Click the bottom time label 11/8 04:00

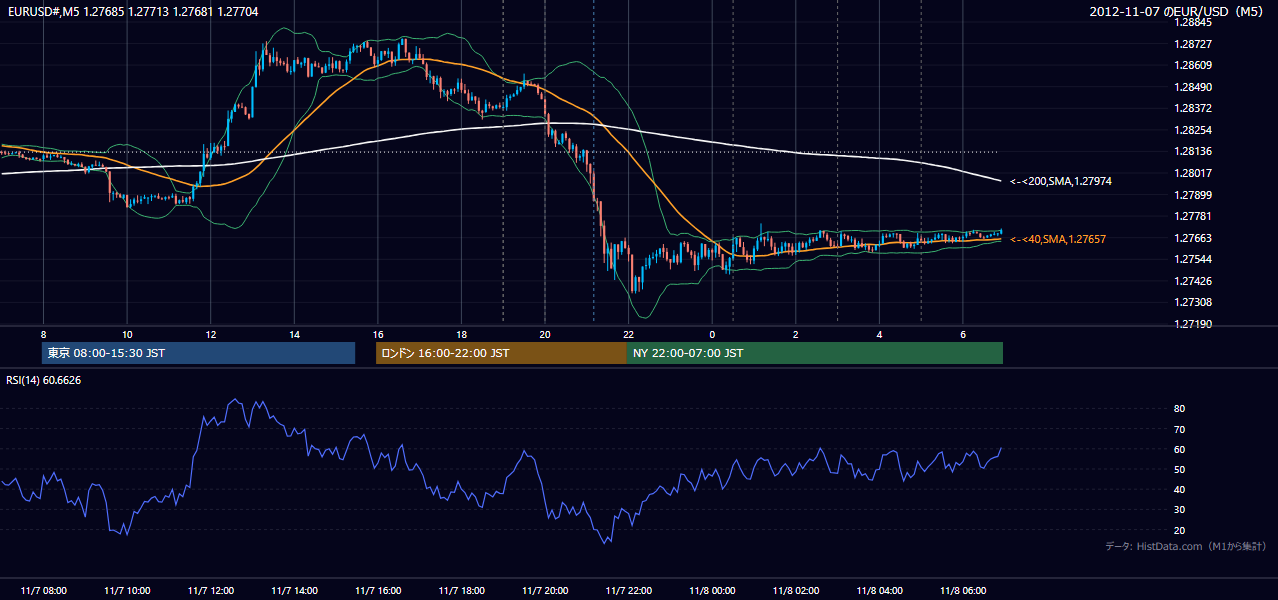[x=880, y=591]
